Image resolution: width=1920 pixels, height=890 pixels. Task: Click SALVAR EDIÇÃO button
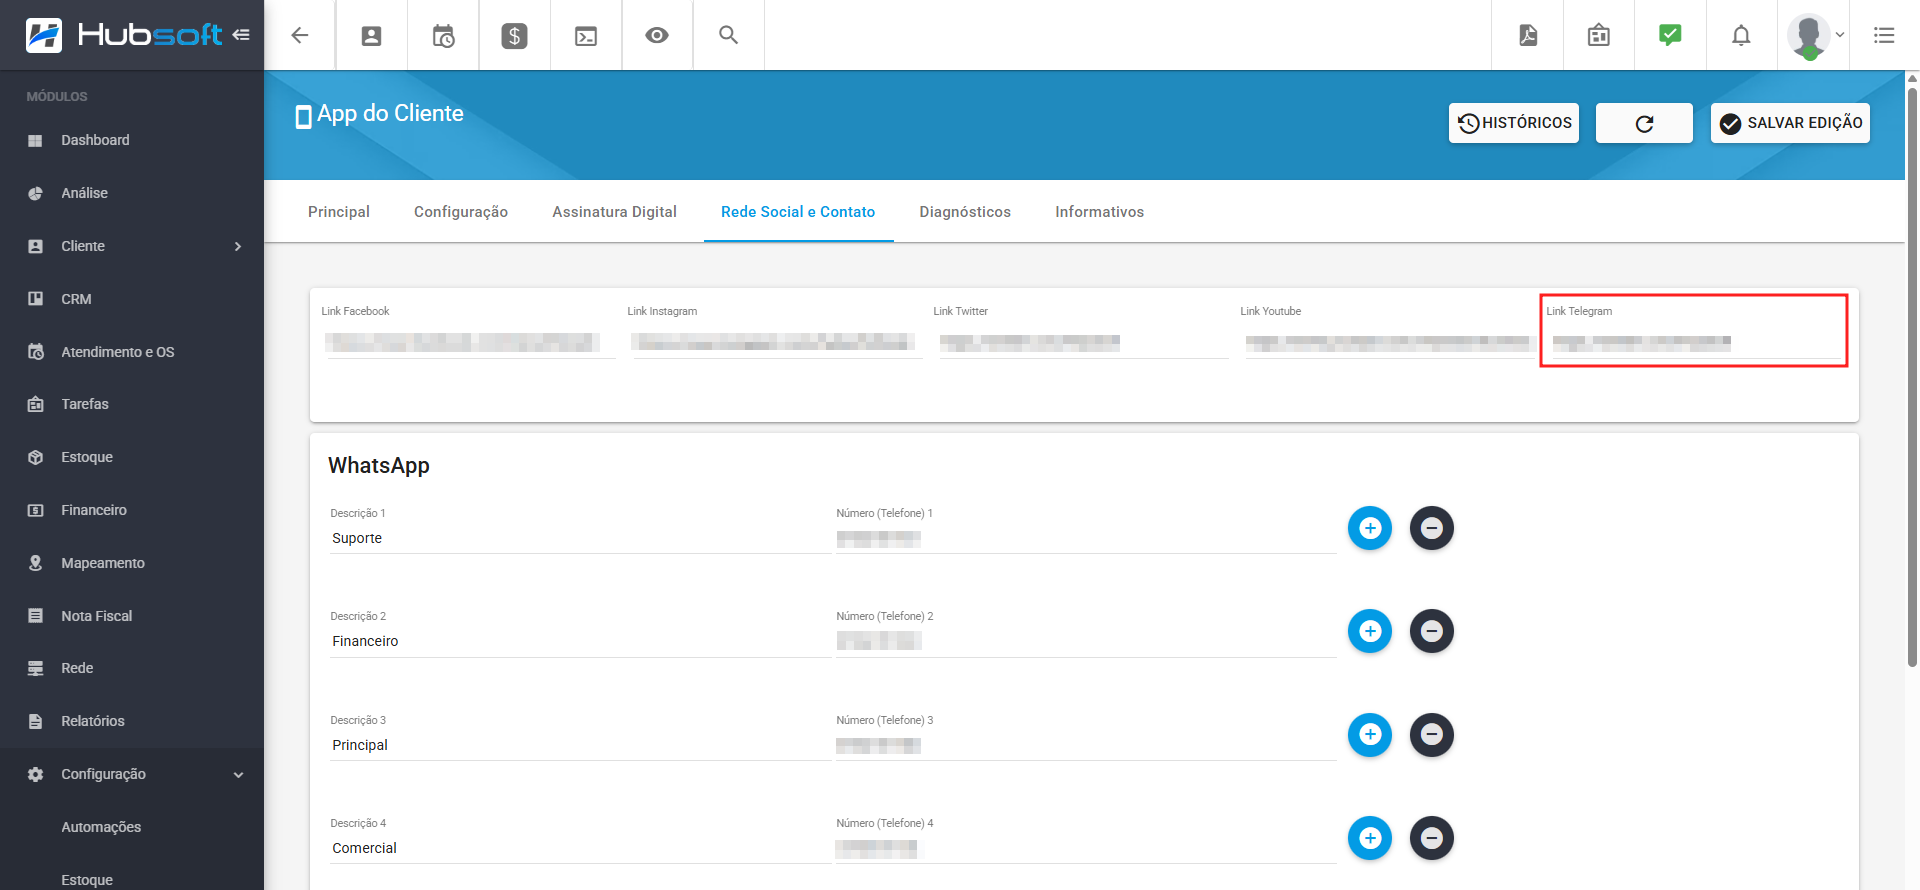tap(1790, 123)
